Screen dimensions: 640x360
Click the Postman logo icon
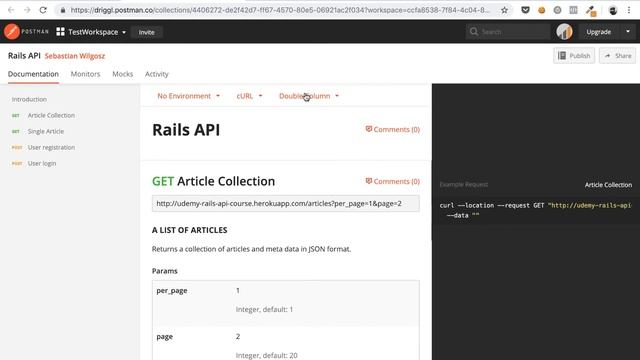pos(12,31)
